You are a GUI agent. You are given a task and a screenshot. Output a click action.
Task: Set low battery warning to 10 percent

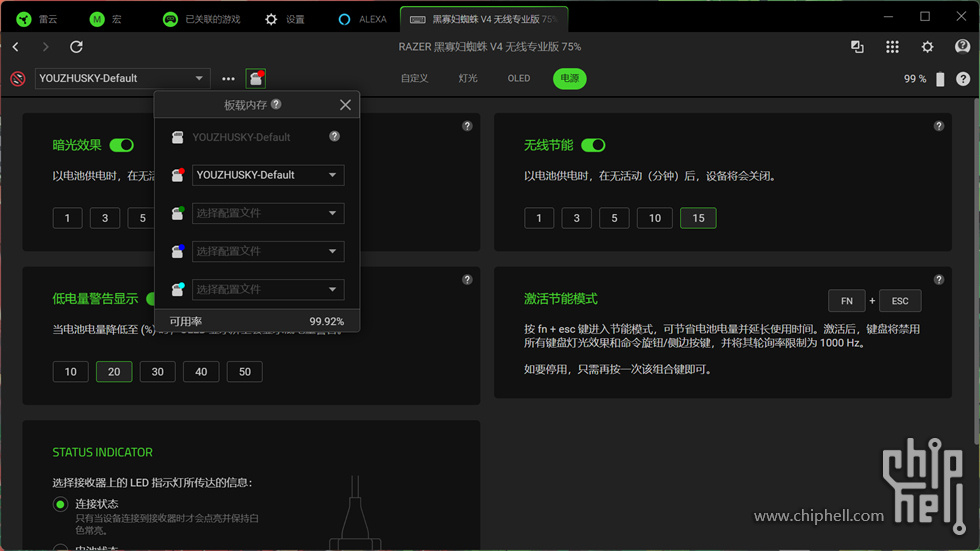click(71, 372)
